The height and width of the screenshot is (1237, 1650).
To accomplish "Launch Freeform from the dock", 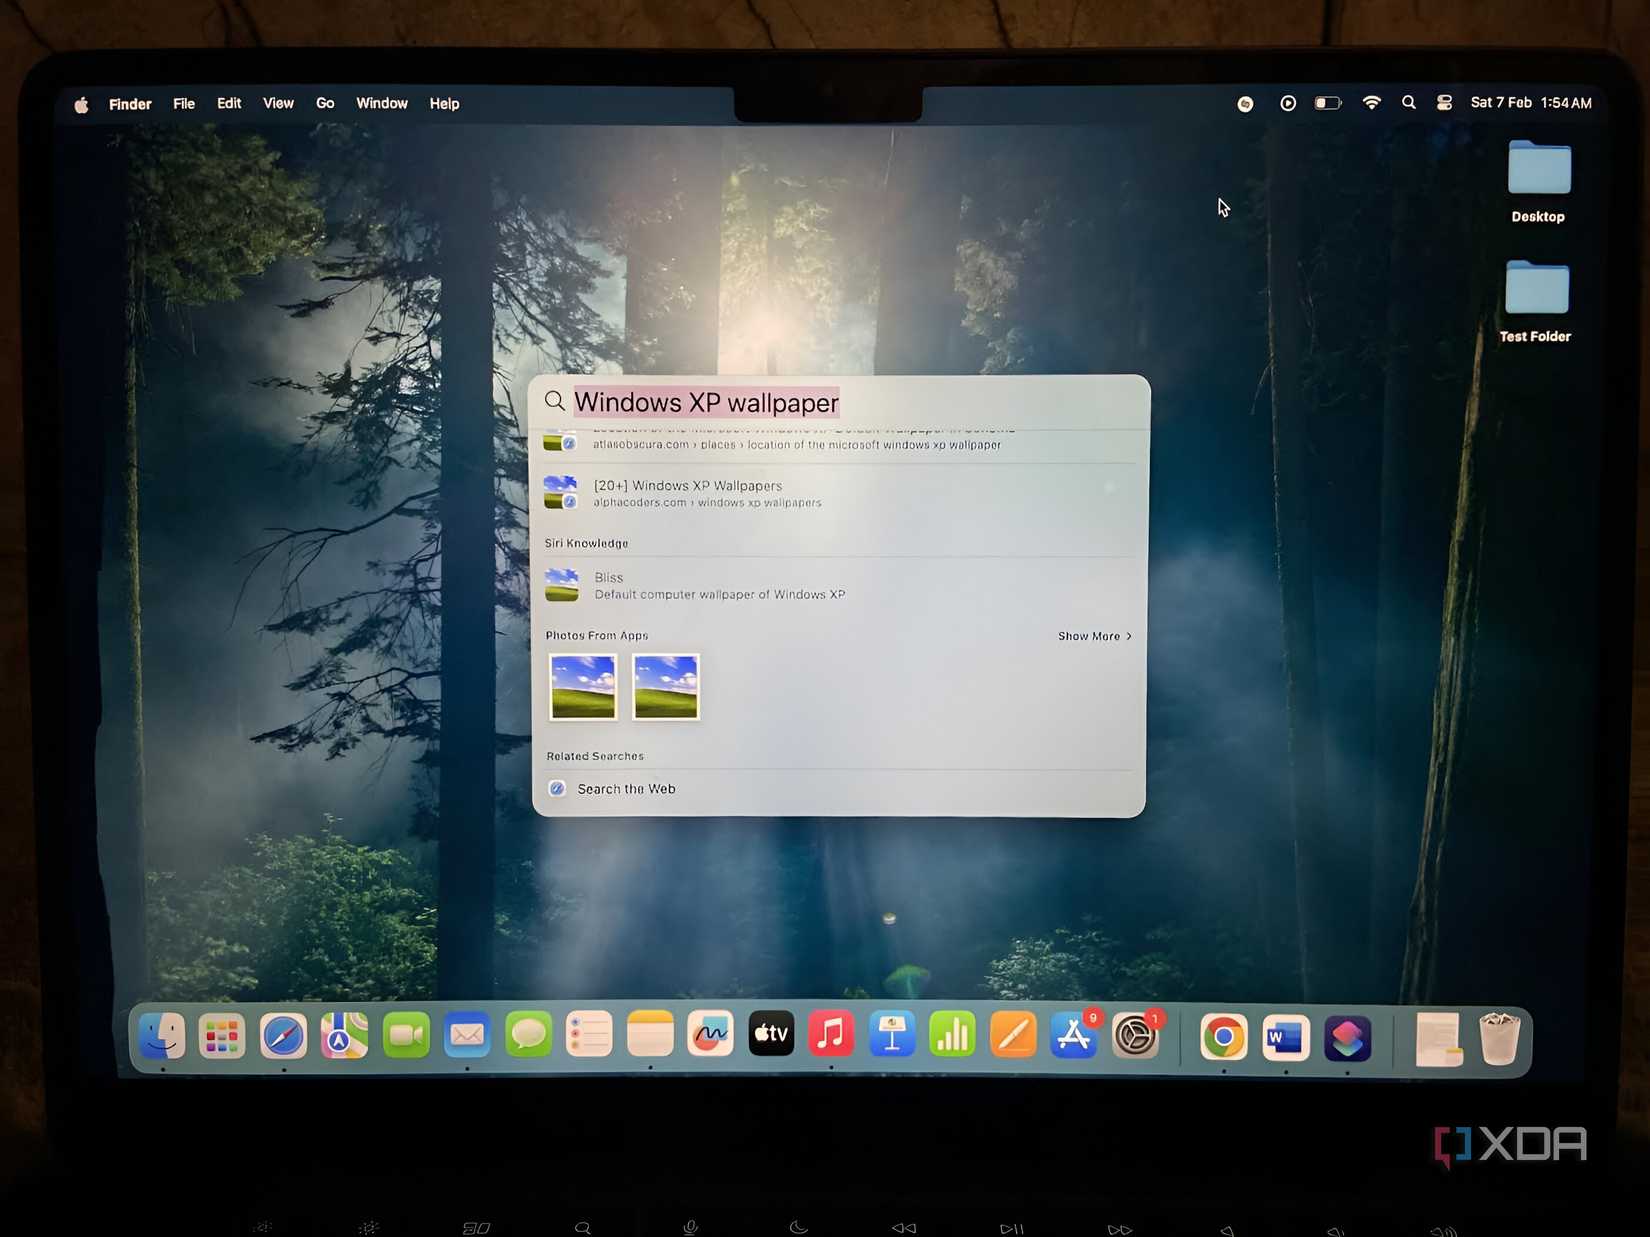I will pyautogui.click(x=711, y=1036).
